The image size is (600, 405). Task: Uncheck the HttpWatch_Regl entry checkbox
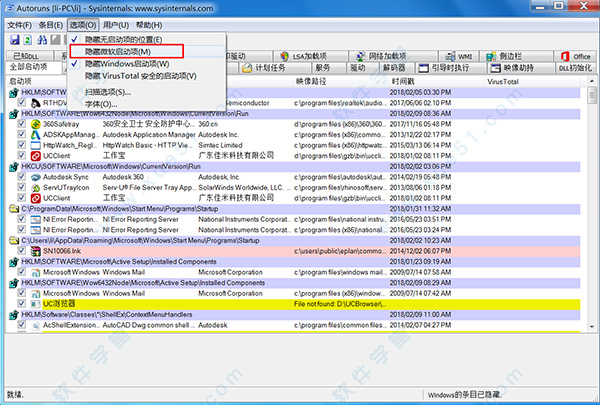click(22, 145)
